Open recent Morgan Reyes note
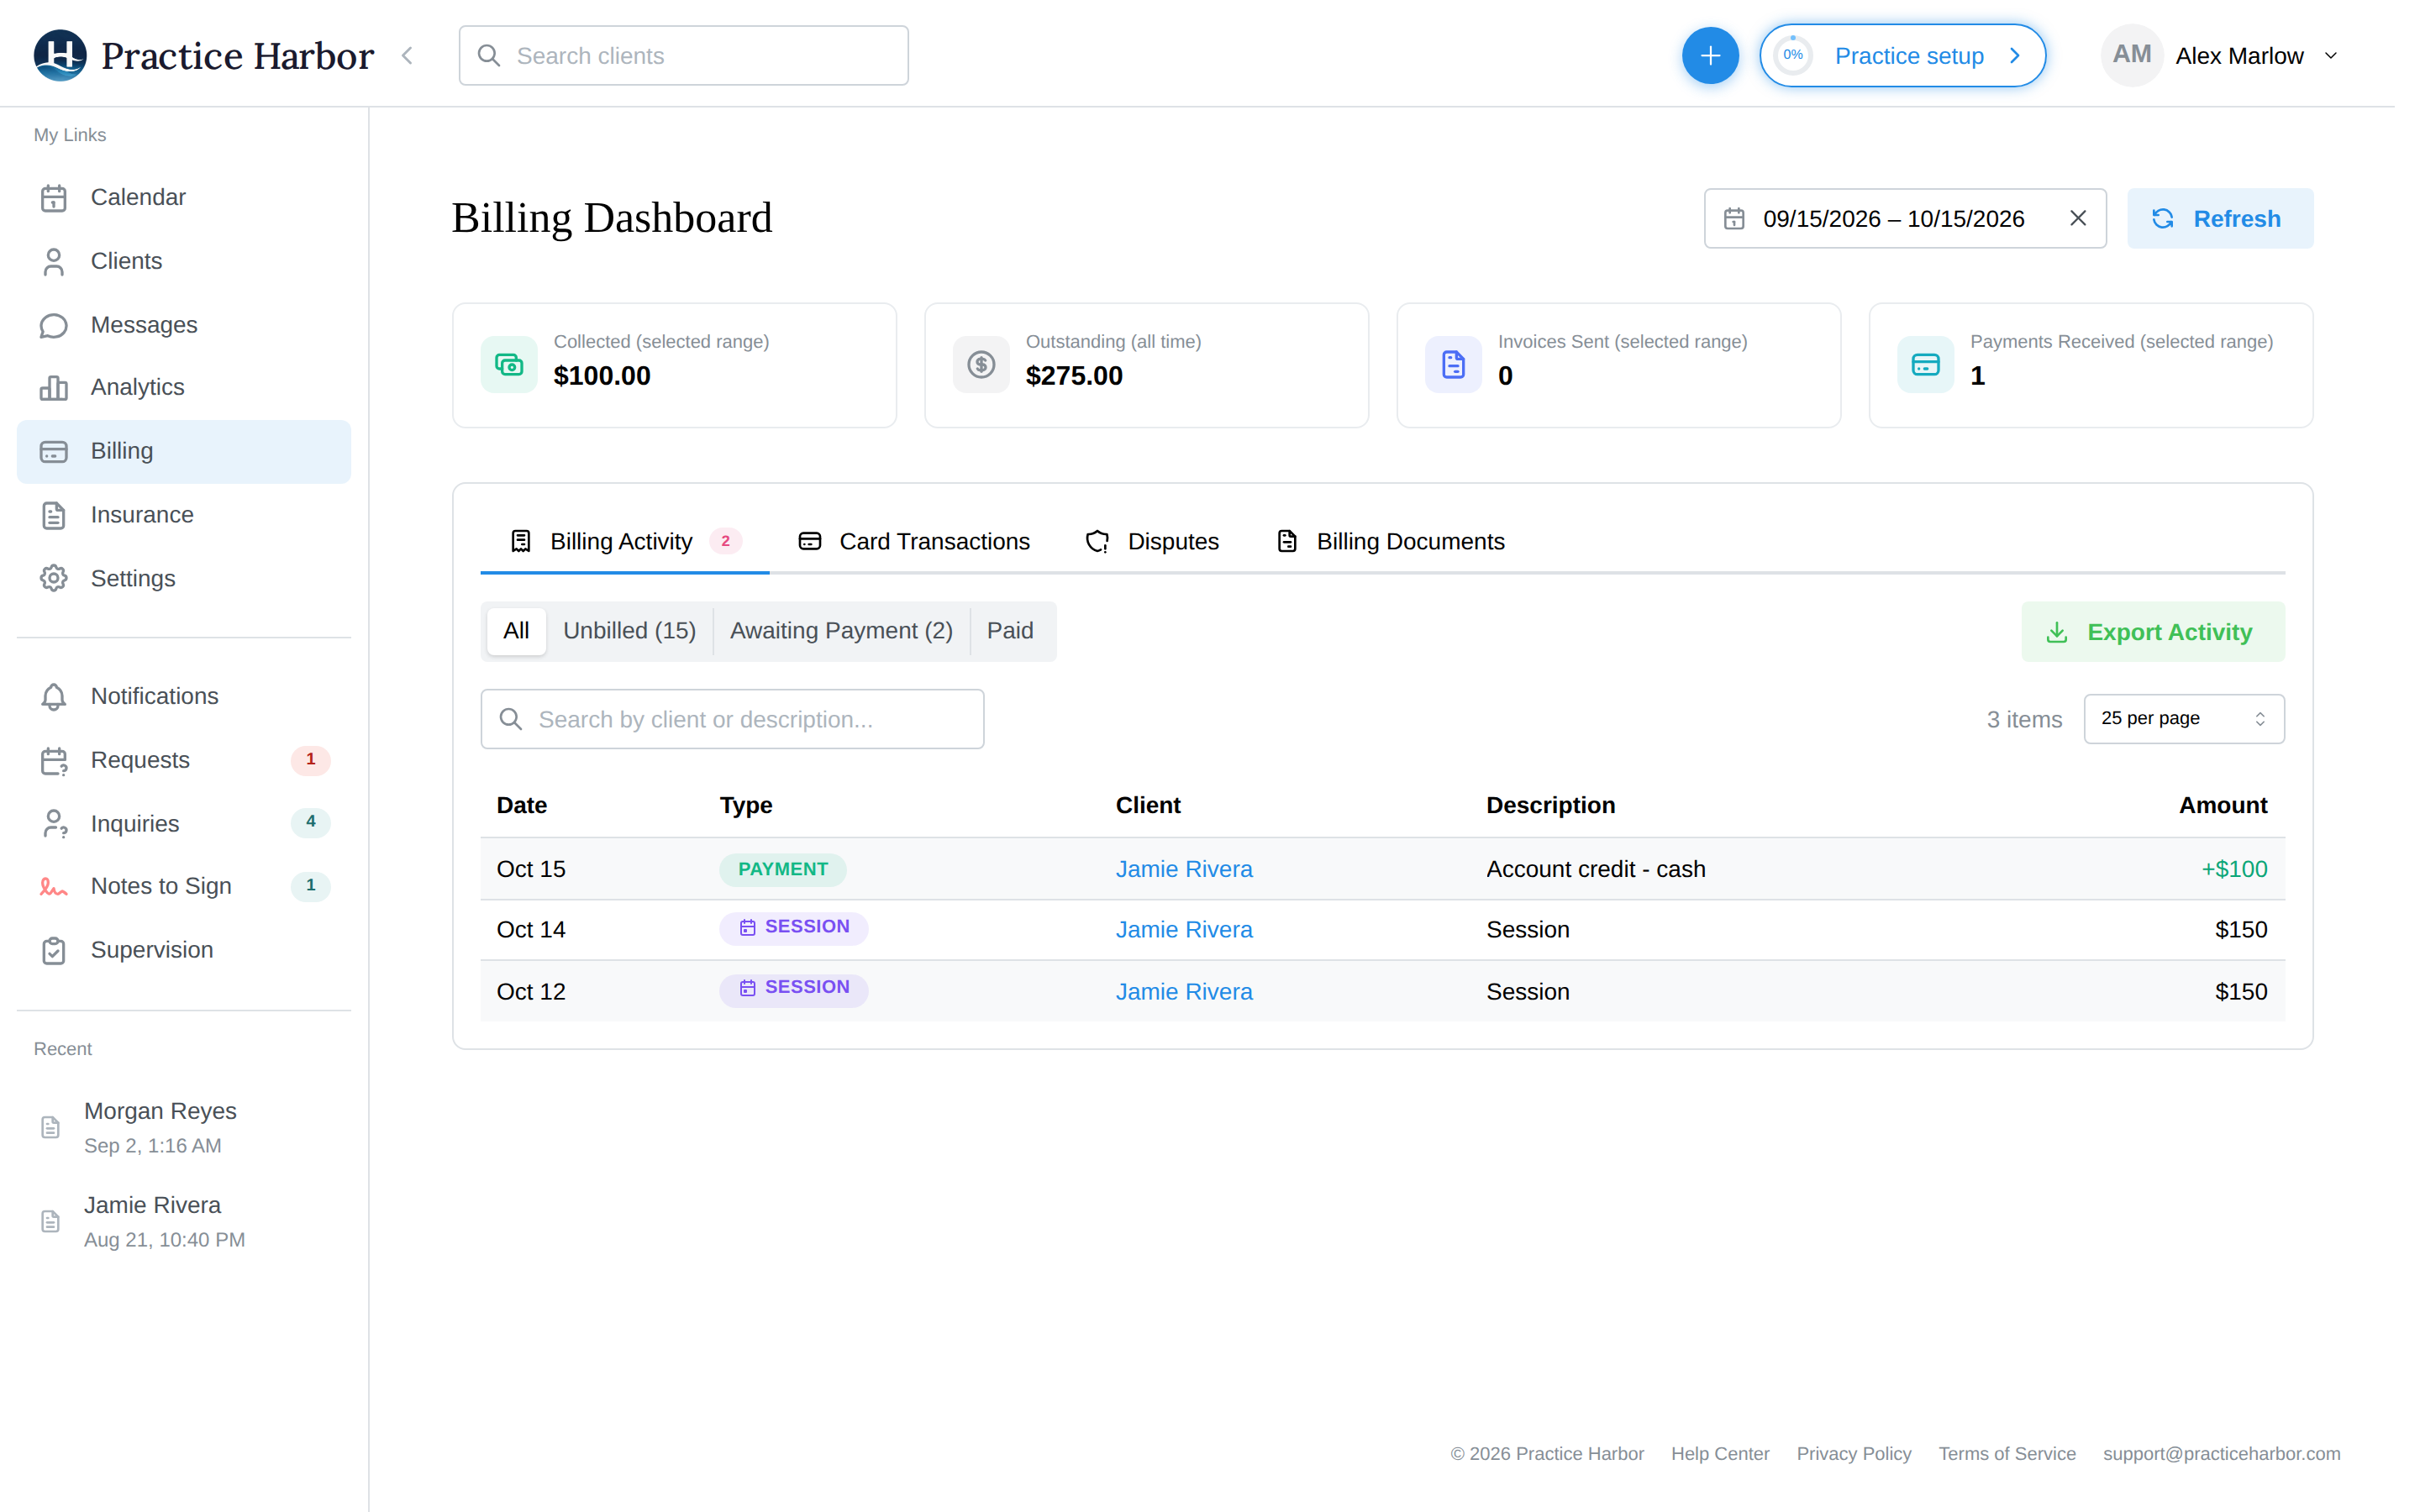Viewport: 2420px width, 1512px height. 184,1127
